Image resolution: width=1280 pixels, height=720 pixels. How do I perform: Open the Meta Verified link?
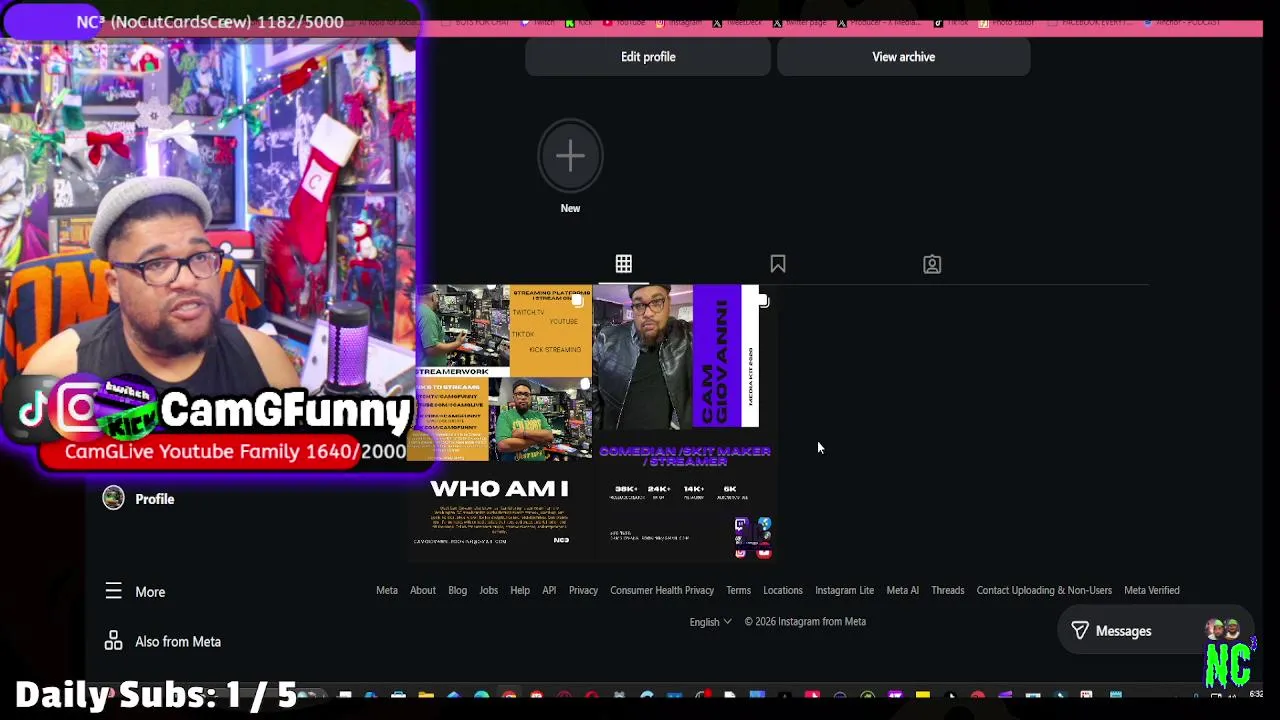tap(1152, 590)
